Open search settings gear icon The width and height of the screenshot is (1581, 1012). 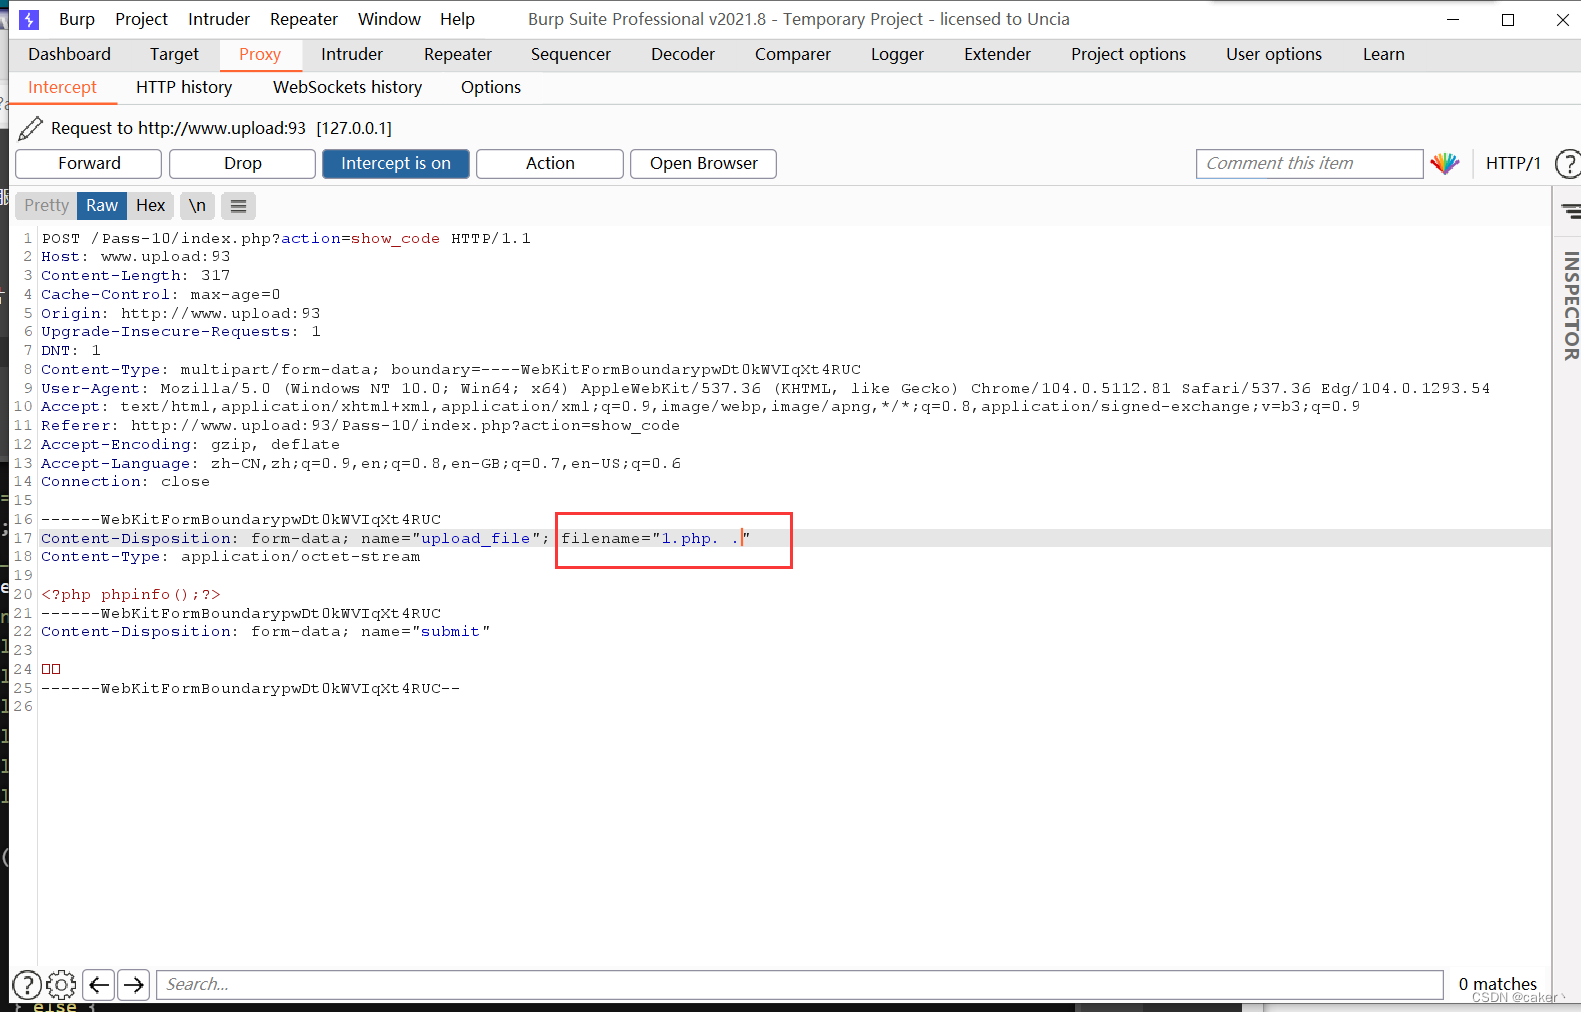pos(61,985)
